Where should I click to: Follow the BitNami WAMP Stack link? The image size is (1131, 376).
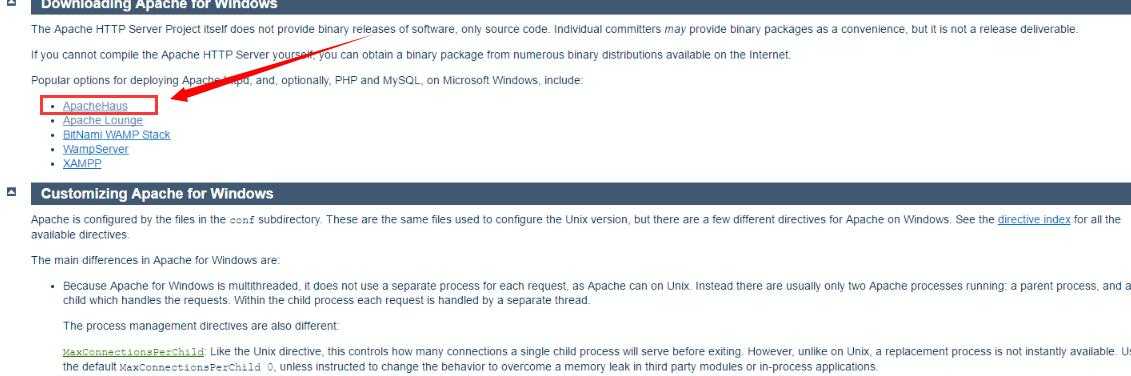pos(117,135)
